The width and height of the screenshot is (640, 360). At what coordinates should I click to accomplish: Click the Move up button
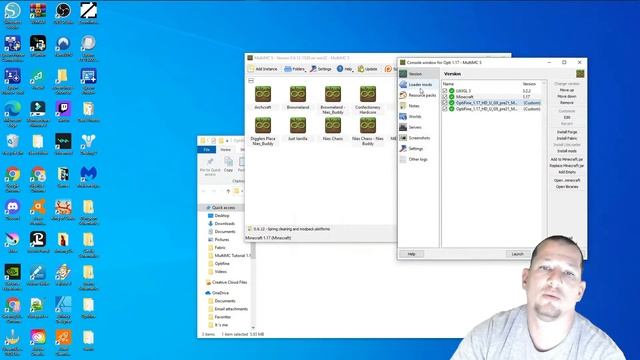(x=567, y=90)
